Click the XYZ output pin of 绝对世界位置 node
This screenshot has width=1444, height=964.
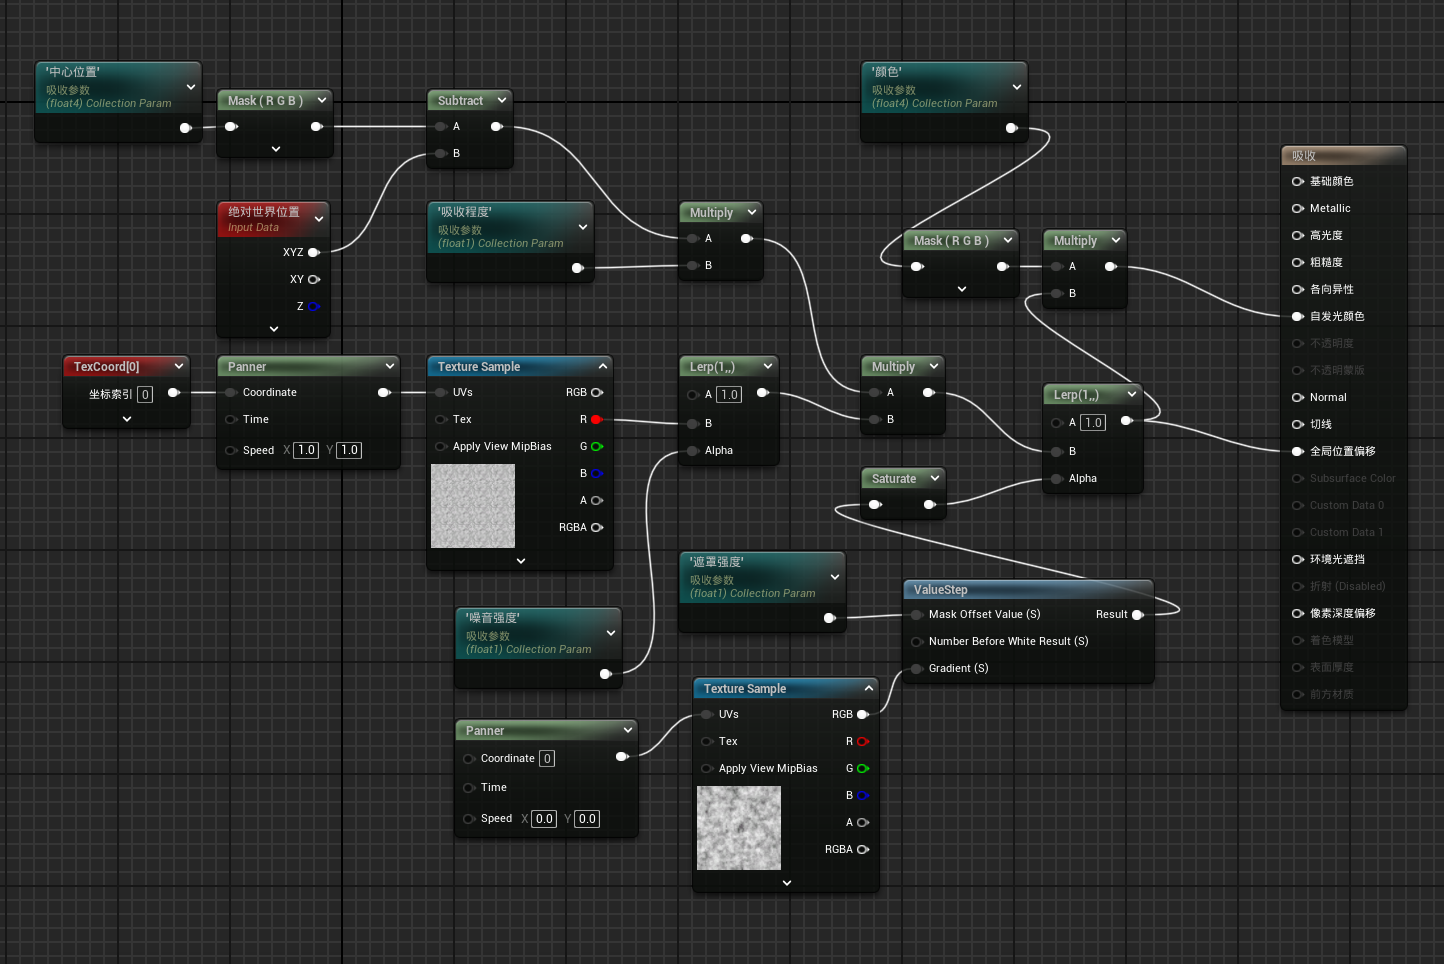pos(314,253)
